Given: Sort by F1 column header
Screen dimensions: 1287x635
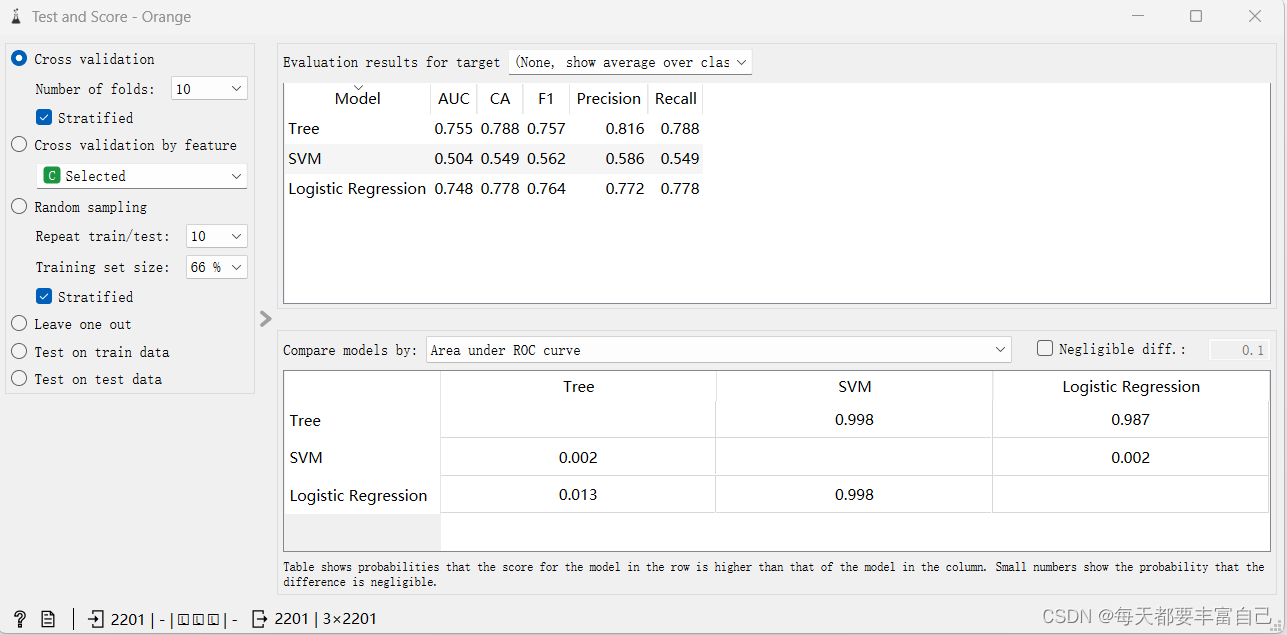Looking at the screenshot, I should click(546, 98).
